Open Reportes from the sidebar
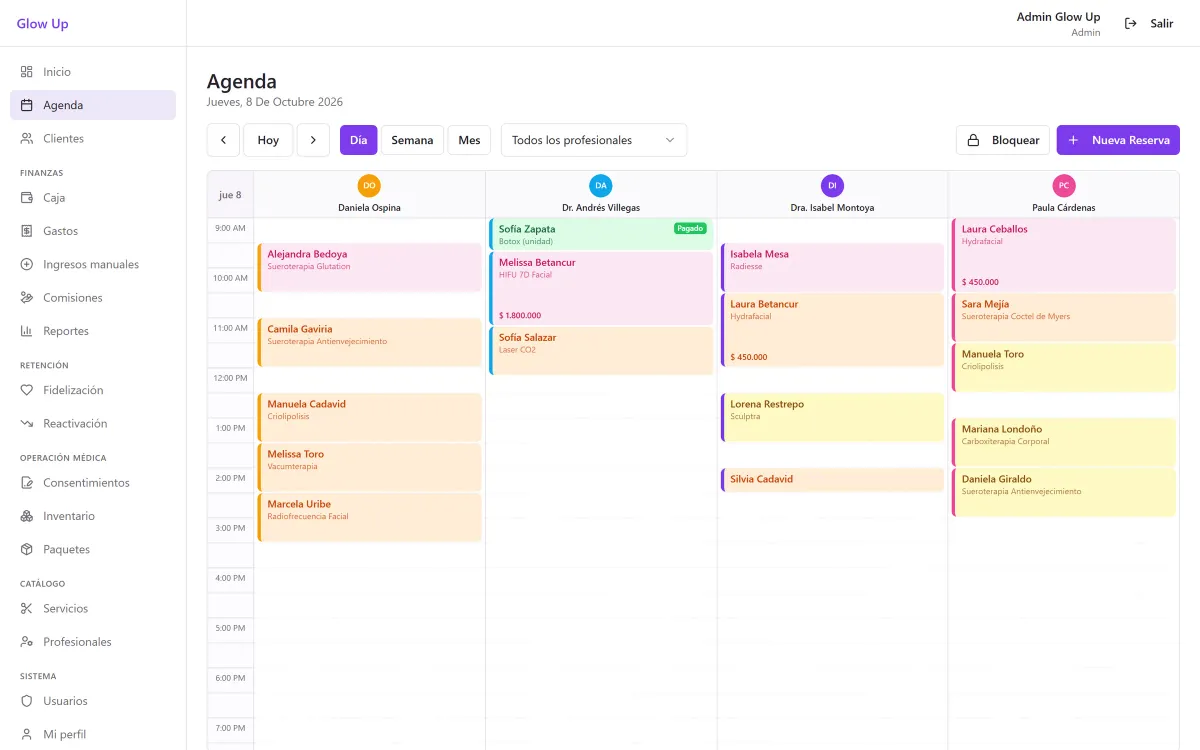Image resolution: width=1200 pixels, height=750 pixels. (93, 331)
